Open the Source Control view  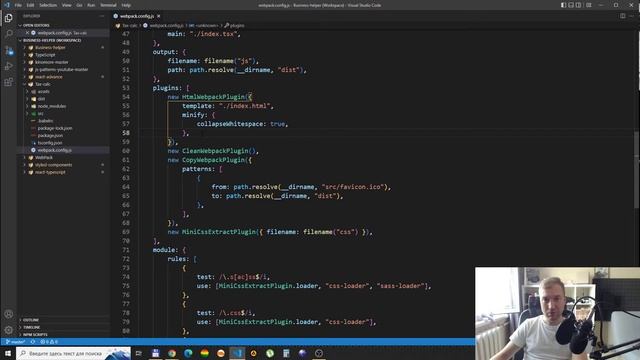(9, 50)
